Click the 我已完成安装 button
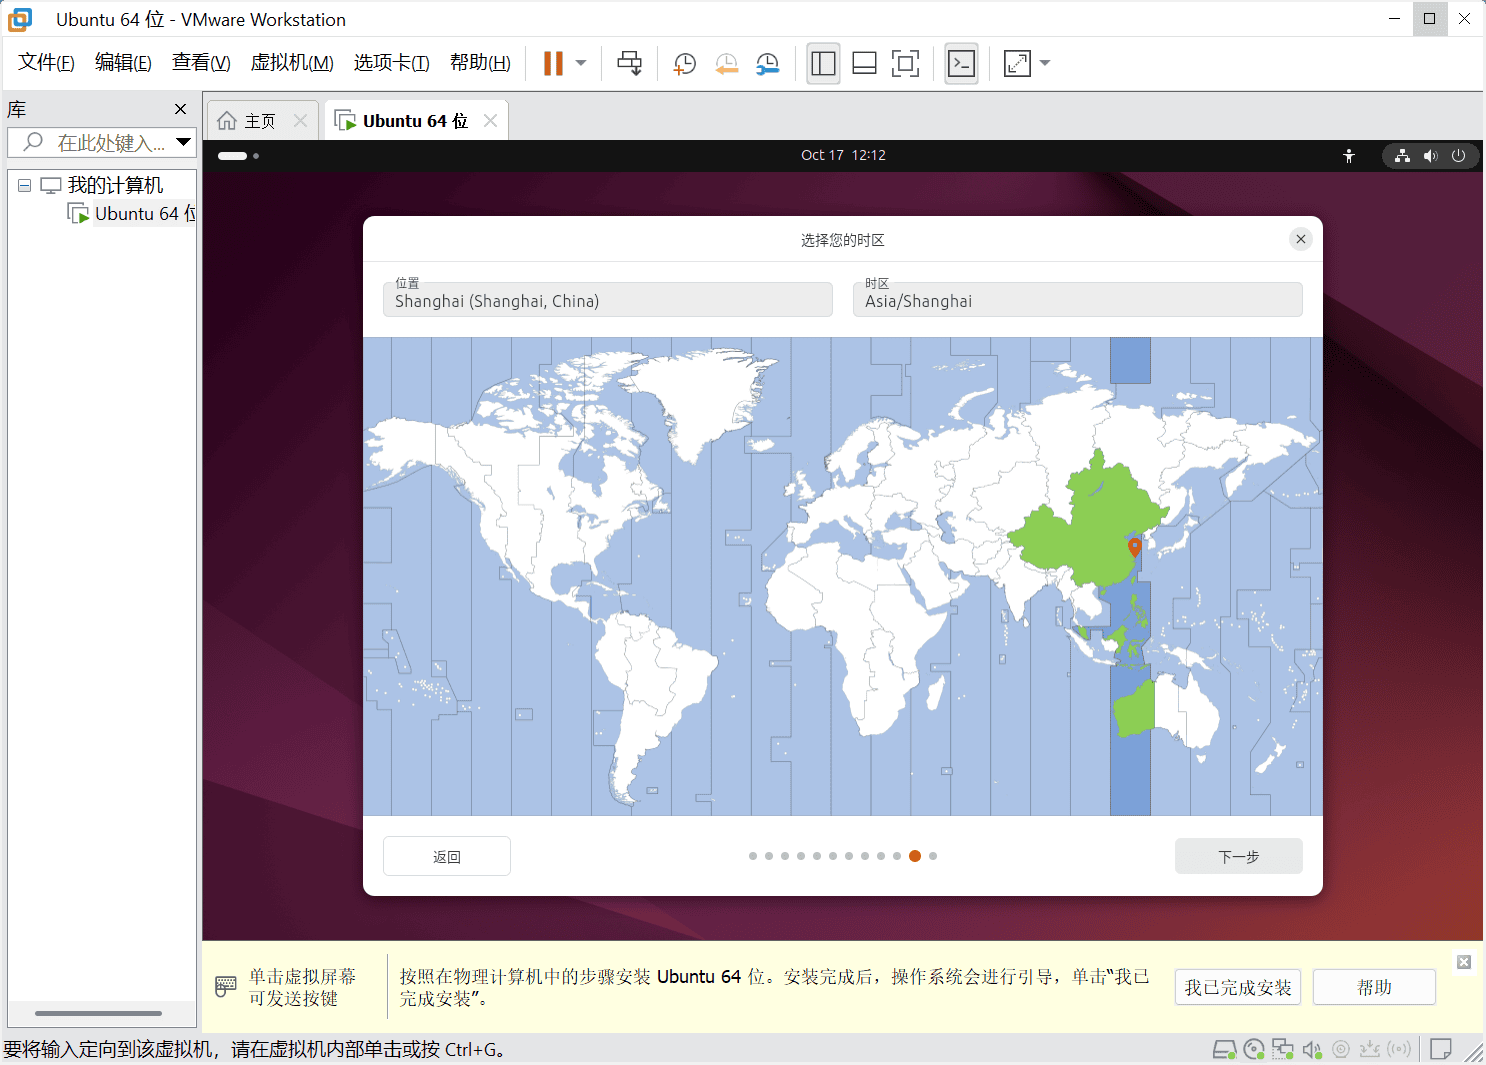This screenshot has height=1065, width=1486. tap(1238, 987)
